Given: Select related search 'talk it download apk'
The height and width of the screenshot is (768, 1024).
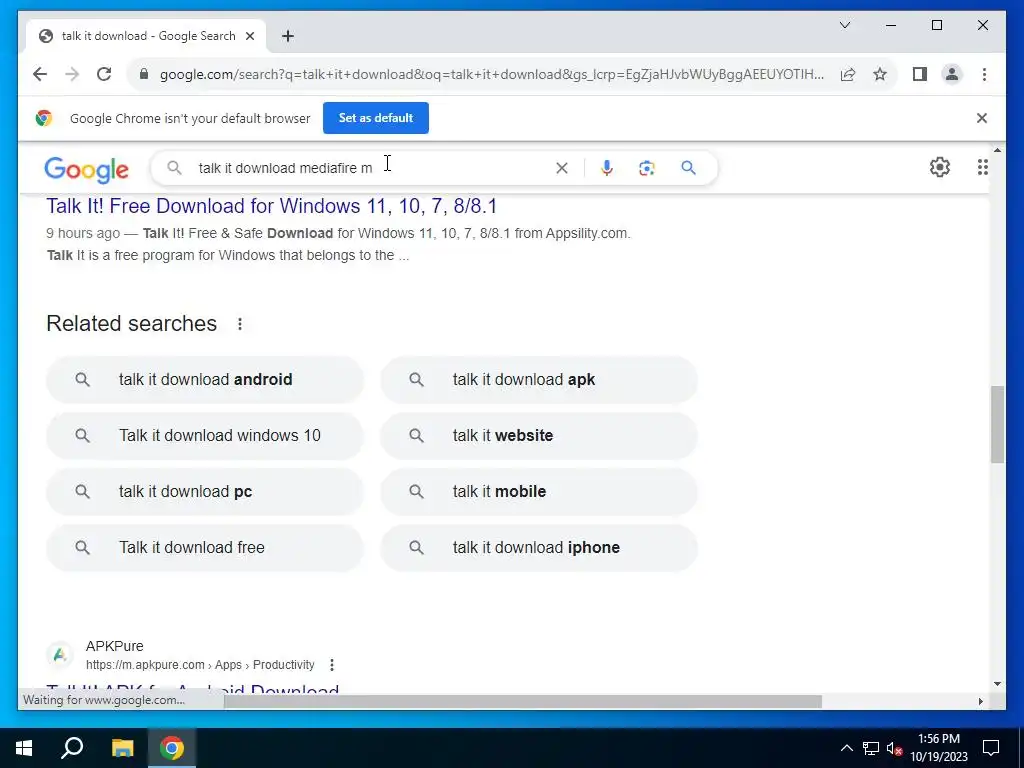Looking at the screenshot, I should tap(539, 379).
